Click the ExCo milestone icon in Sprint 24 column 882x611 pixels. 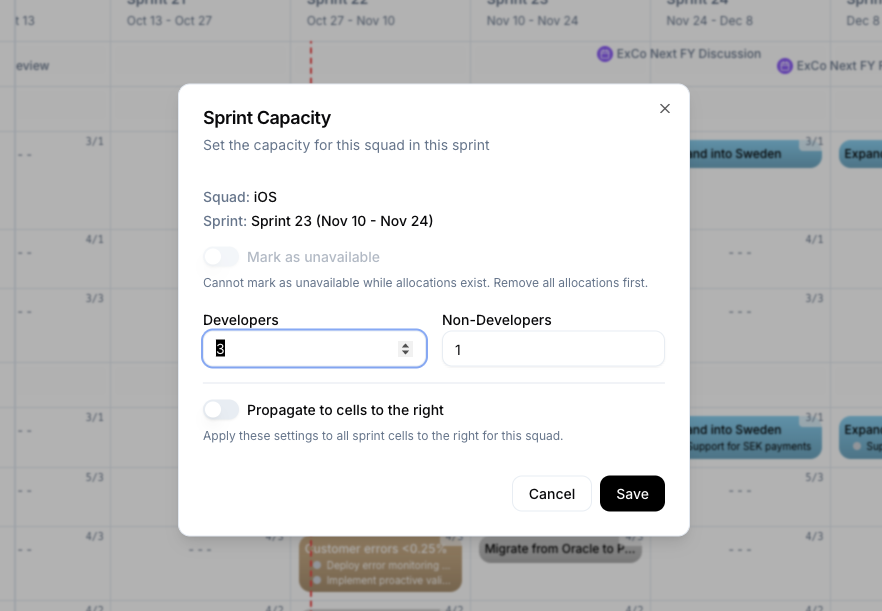pyautogui.click(x=786, y=65)
